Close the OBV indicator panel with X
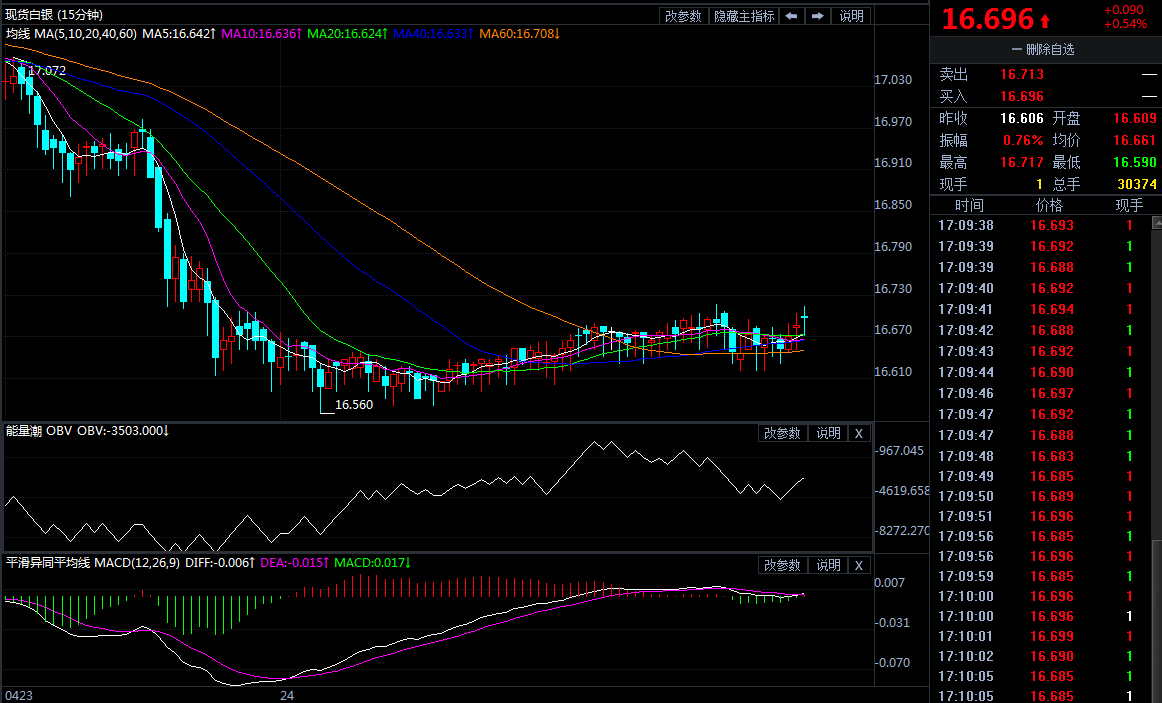 point(859,433)
